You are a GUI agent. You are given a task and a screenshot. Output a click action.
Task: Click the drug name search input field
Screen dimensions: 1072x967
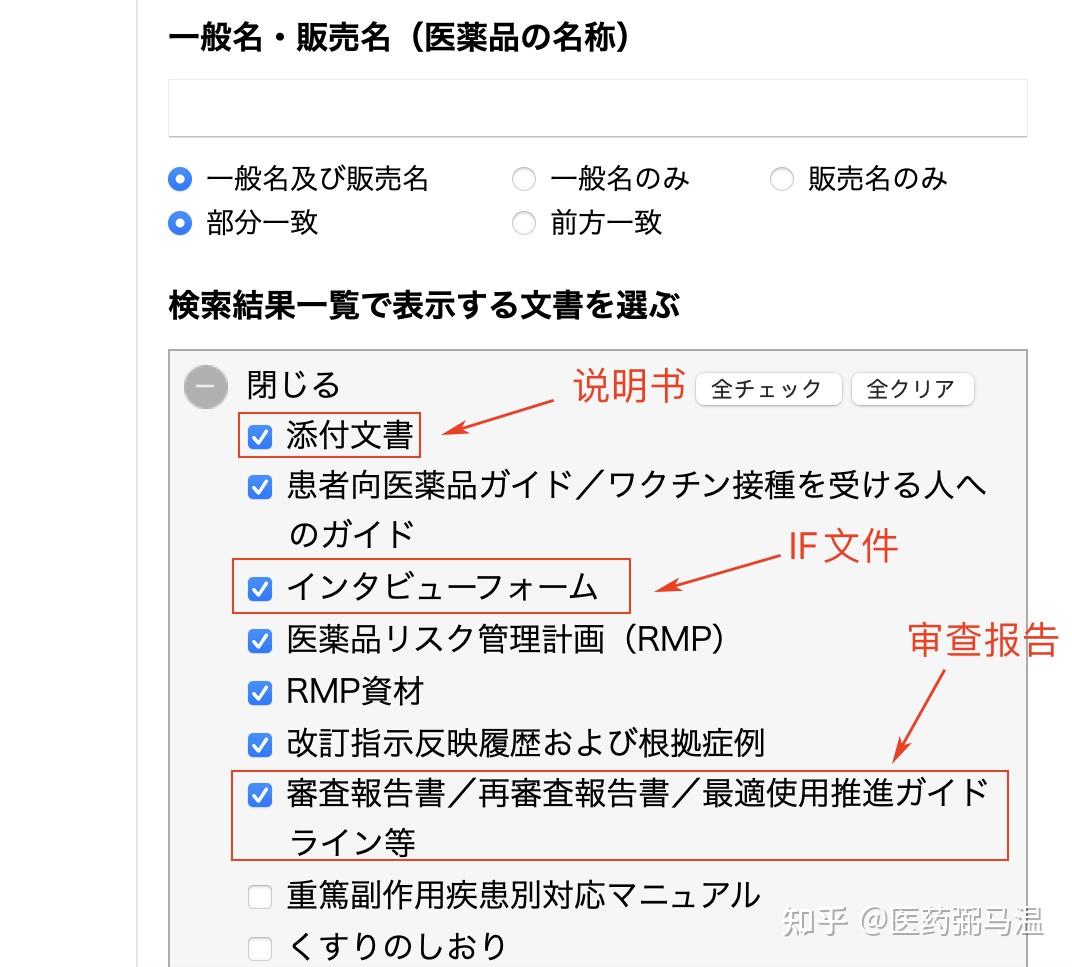pos(597,107)
